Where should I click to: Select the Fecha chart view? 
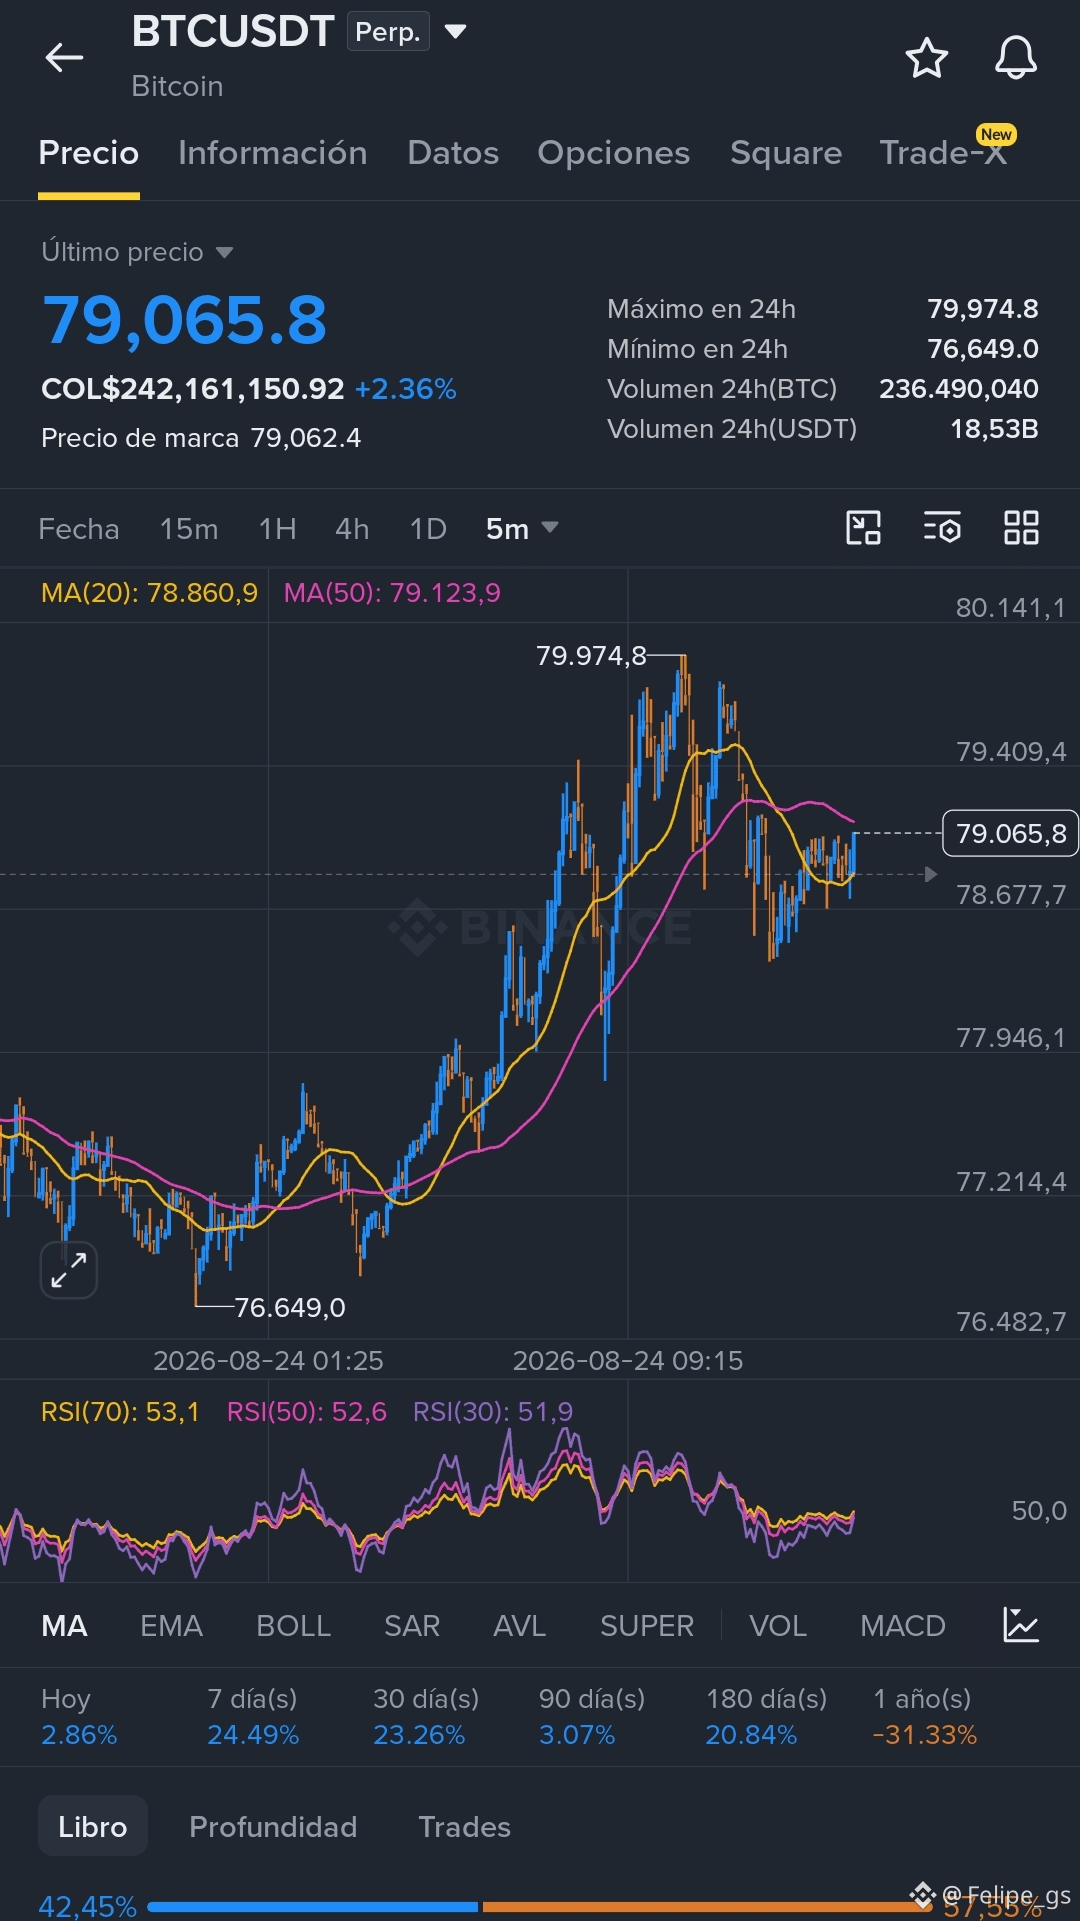point(78,529)
